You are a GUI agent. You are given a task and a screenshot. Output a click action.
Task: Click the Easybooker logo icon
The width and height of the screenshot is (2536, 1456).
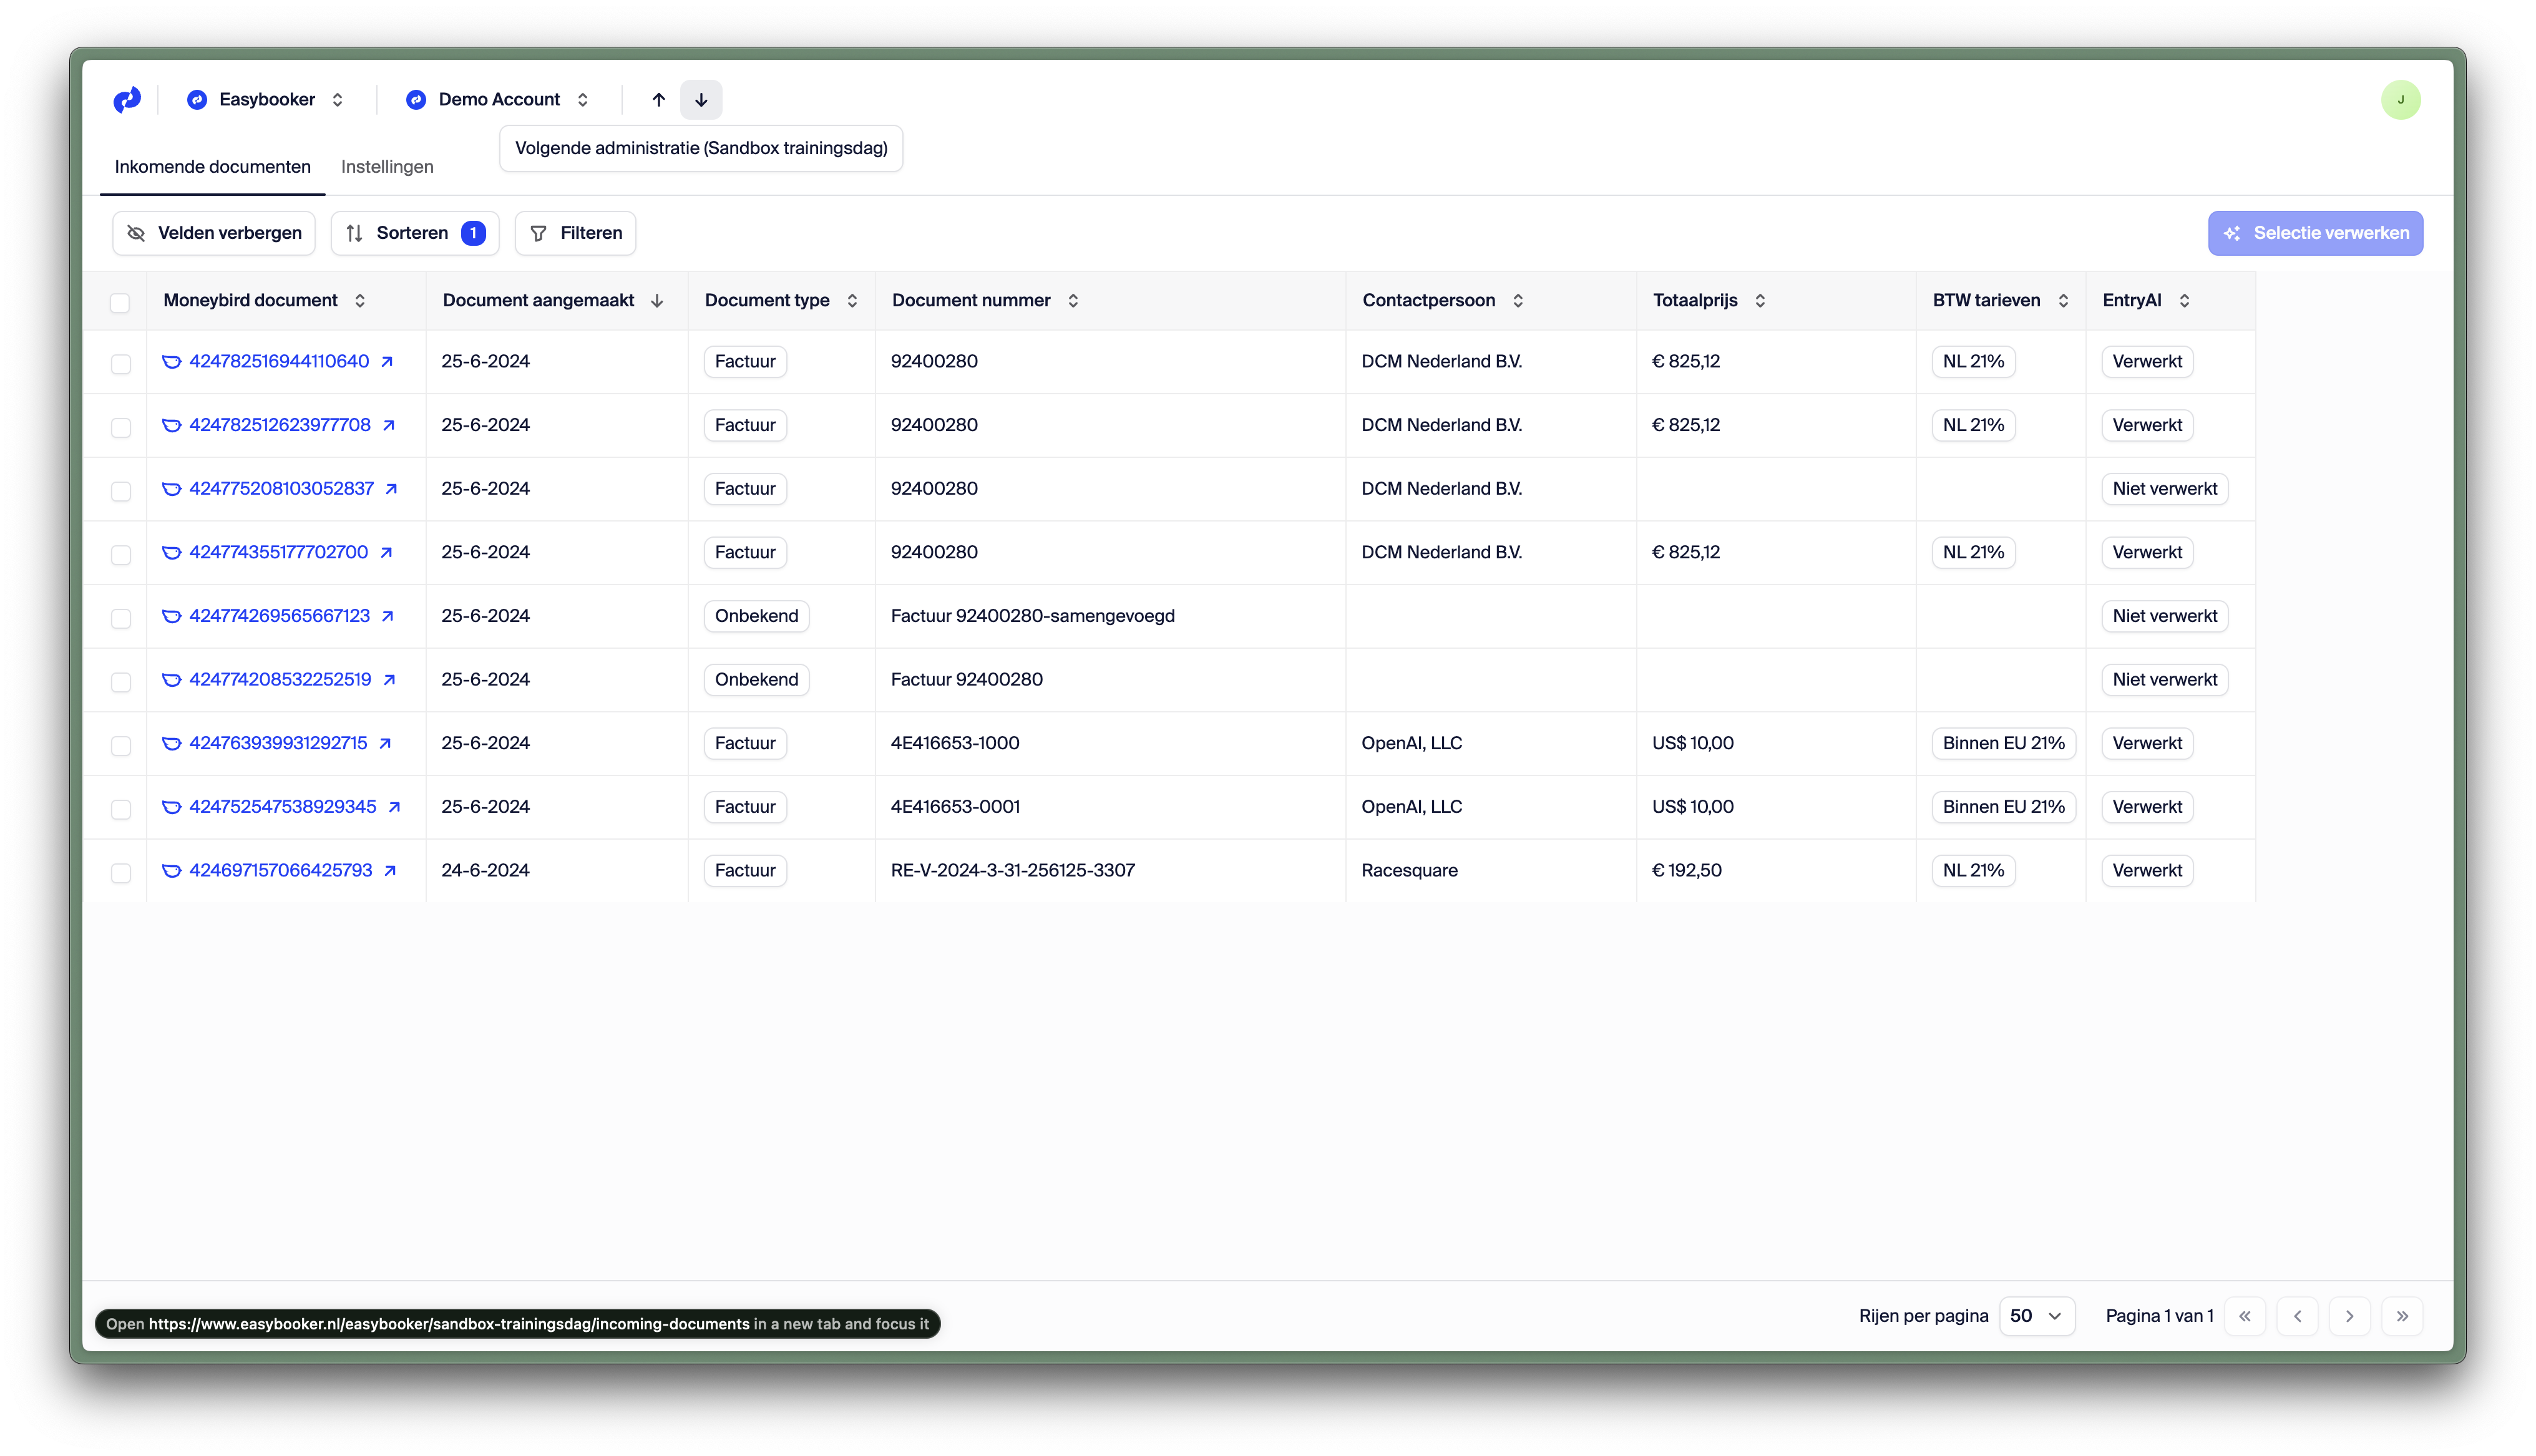tap(127, 100)
